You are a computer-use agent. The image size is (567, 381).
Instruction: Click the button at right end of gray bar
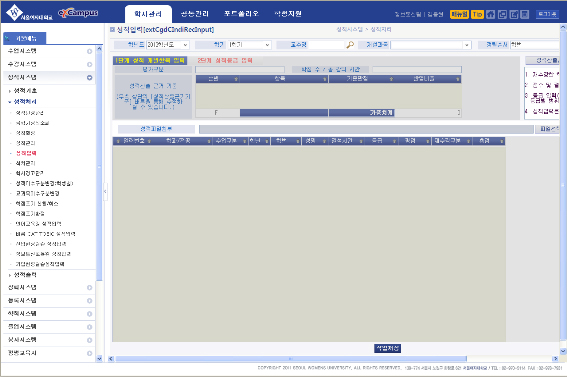click(547, 129)
